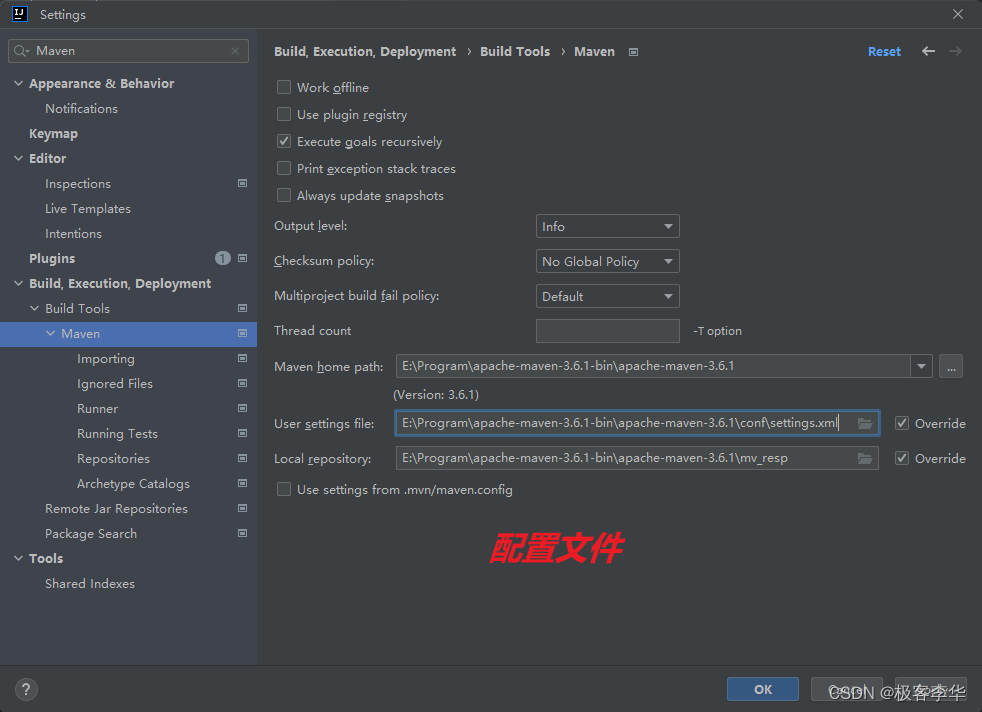Image resolution: width=982 pixels, height=712 pixels.
Task: Click the IntelliJ IDEA logo in title bar
Action: pos(19,14)
